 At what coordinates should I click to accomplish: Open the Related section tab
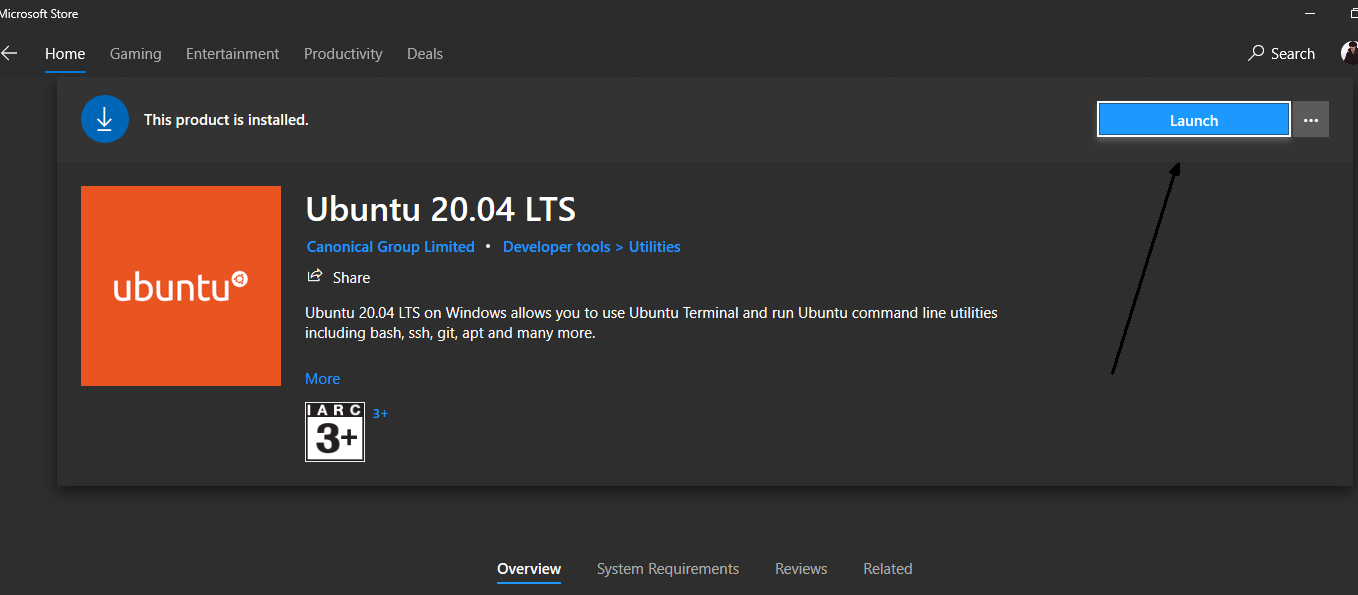(x=888, y=568)
